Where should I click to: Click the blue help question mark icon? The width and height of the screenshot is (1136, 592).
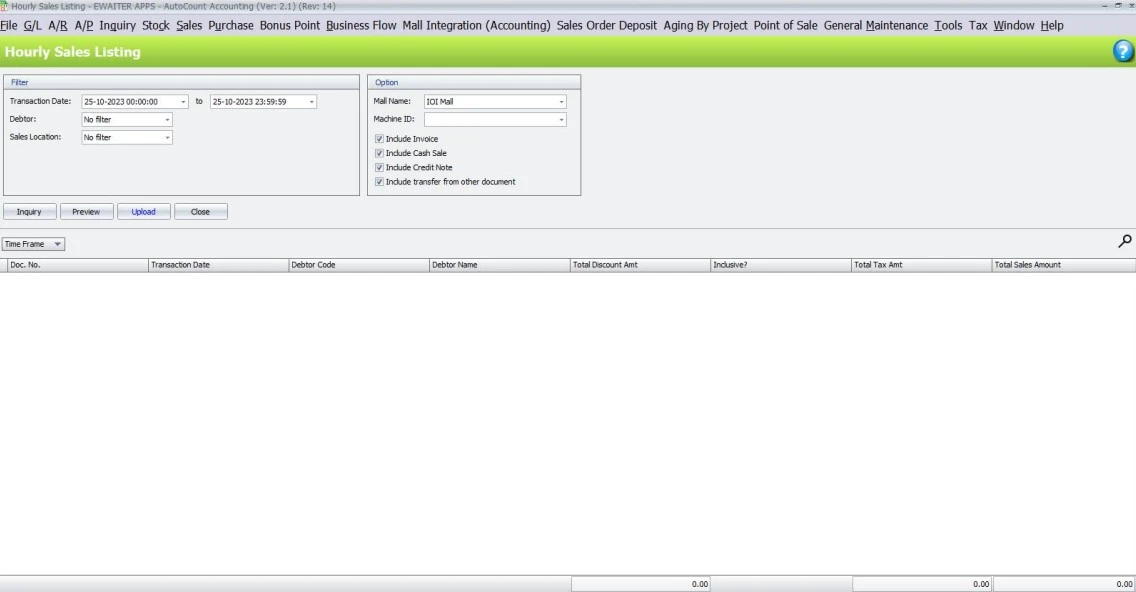click(1123, 52)
